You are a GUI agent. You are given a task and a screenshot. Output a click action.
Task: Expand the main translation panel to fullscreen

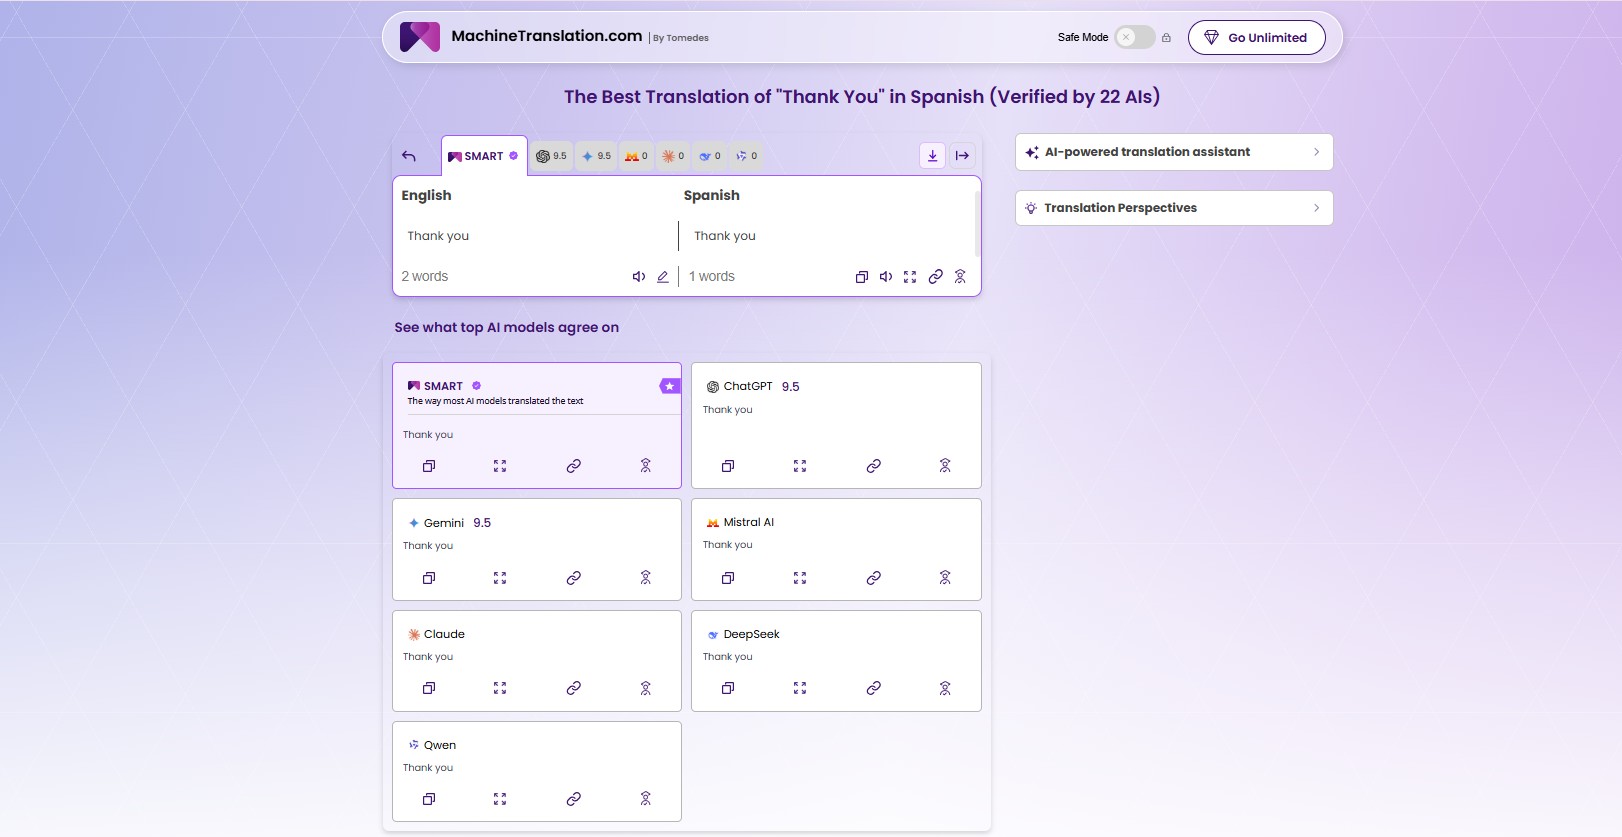(x=910, y=277)
